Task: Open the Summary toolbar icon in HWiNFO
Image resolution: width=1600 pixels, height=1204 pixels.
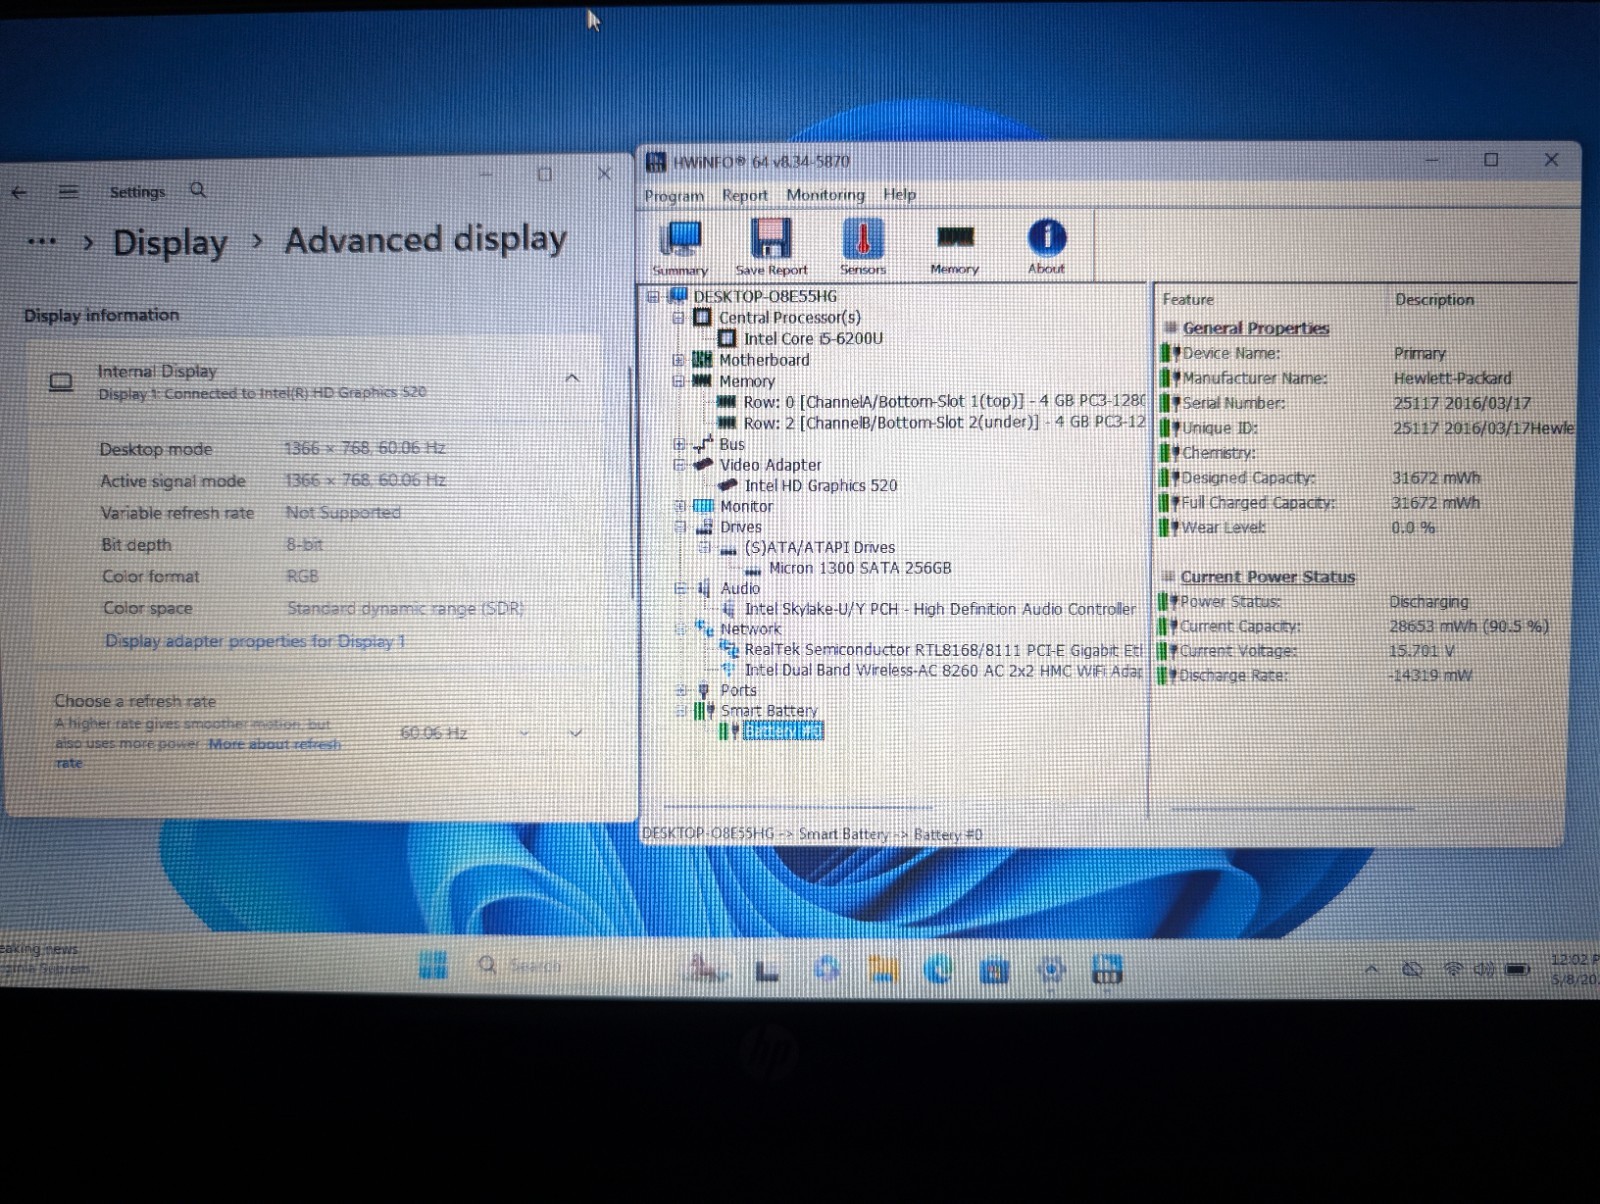Action: point(681,247)
